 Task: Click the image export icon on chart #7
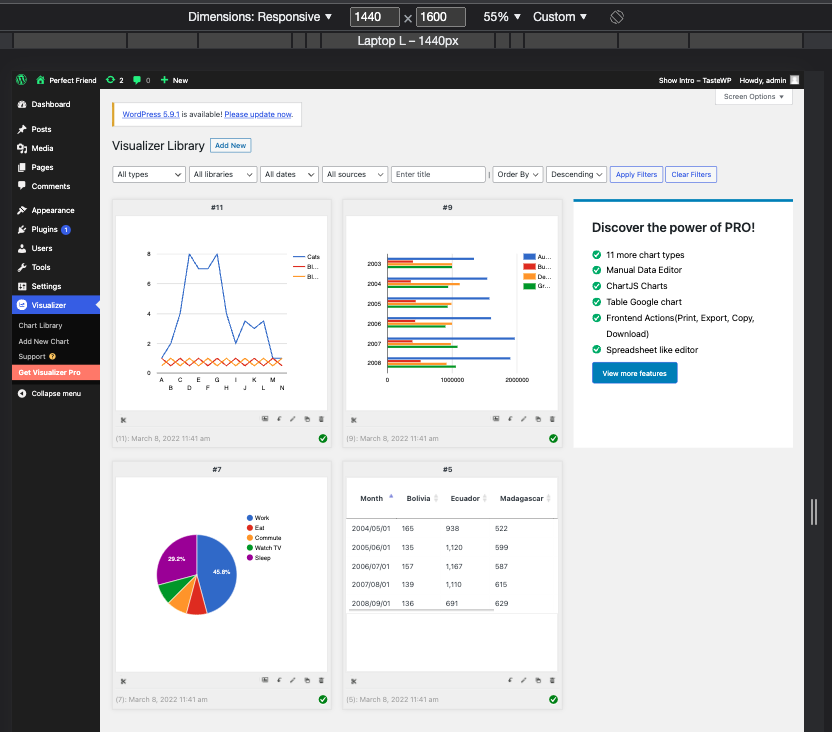265,680
